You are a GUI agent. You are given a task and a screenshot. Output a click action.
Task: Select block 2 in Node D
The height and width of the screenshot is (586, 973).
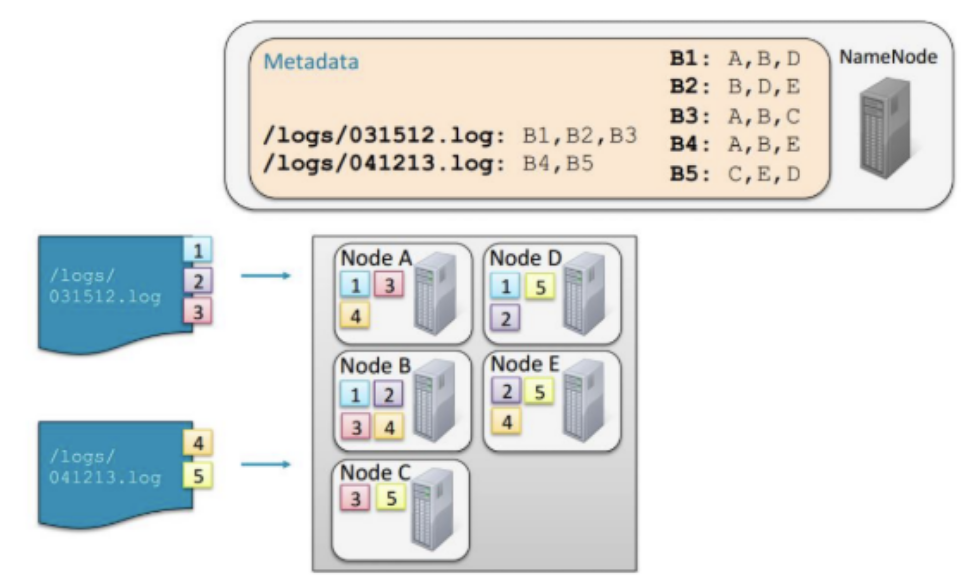click(x=505, y=318)
